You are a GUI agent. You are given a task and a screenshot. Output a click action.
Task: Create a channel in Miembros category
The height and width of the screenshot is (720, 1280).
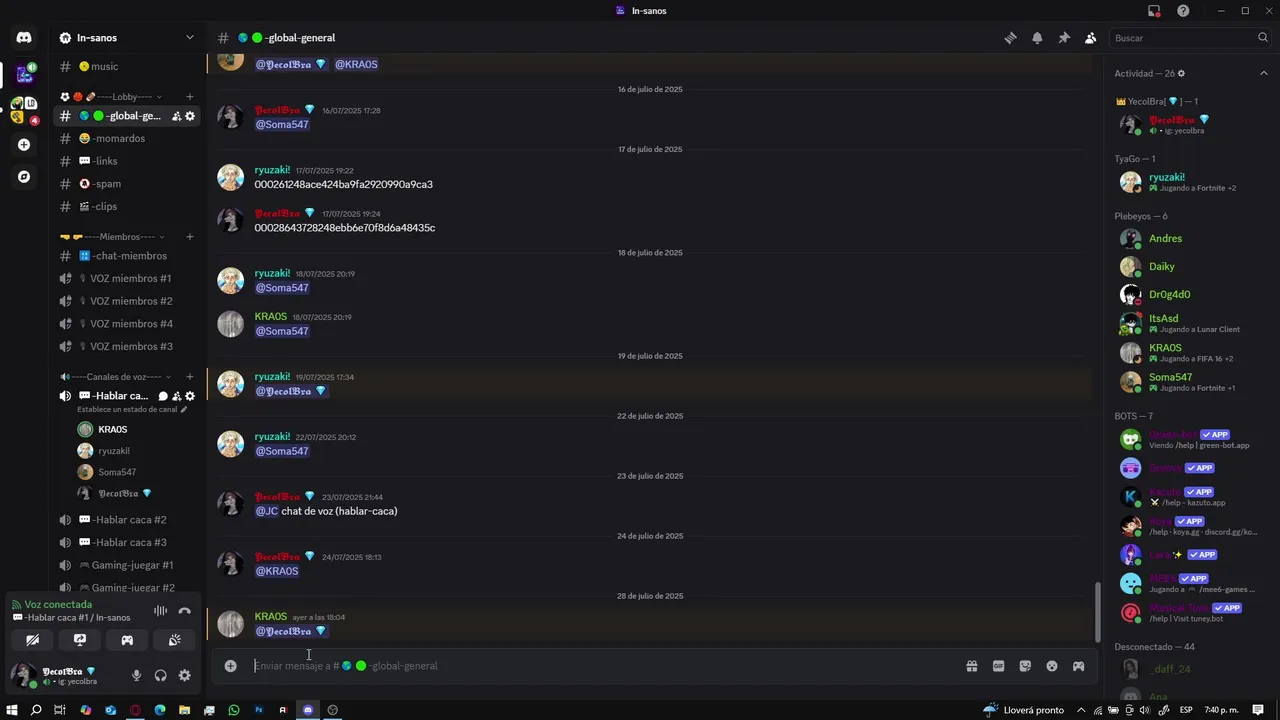(190, 237)
